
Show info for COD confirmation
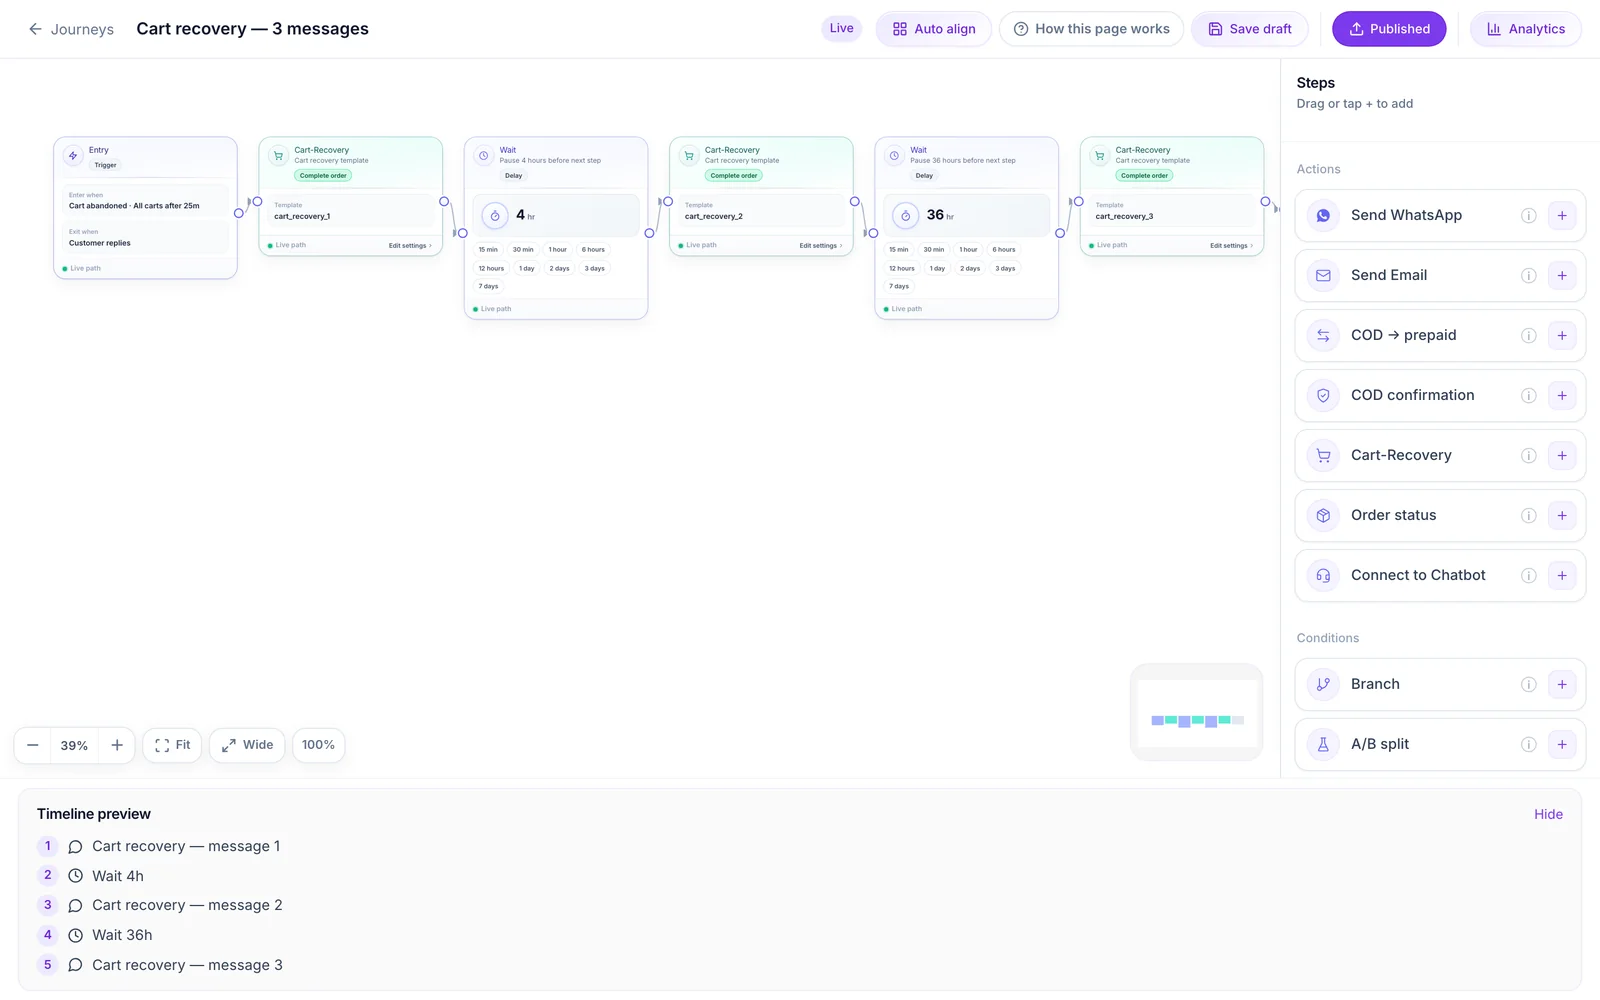click(1528, 395)
